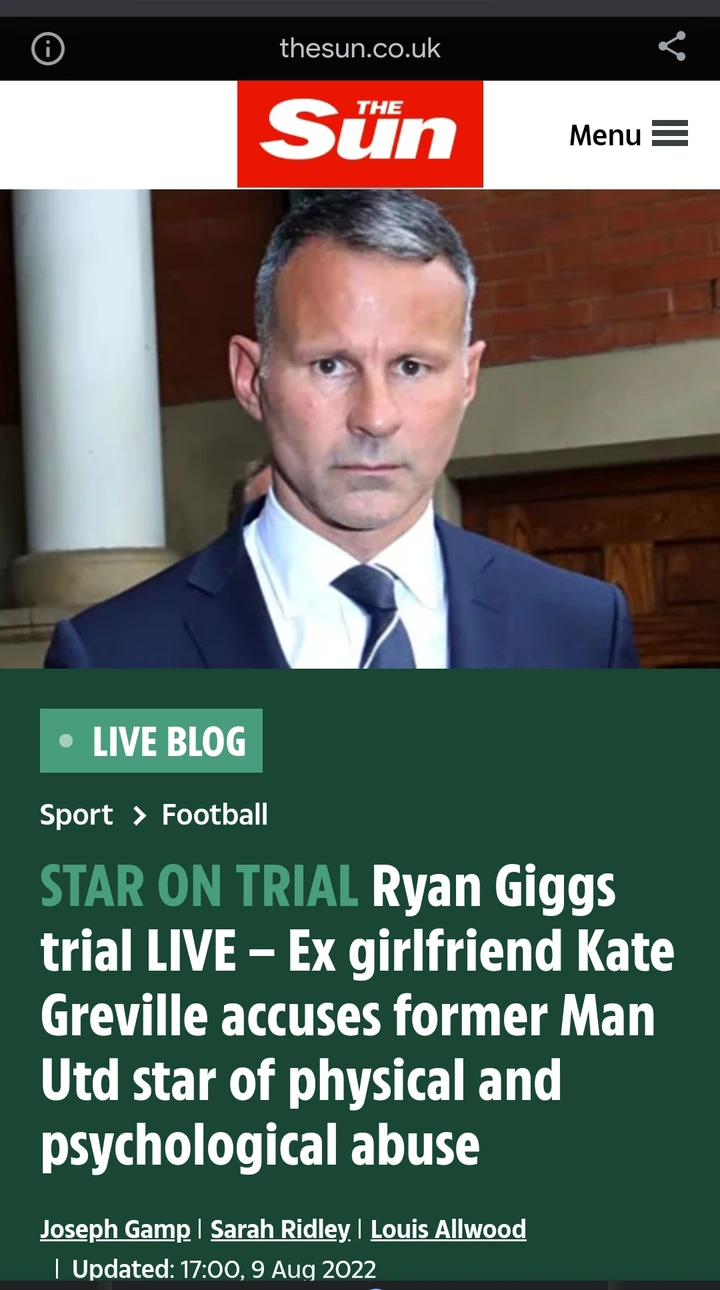The image size is (720, 1290).
Task: Open the hero photo of man in suit
Action: coord(360,428)
